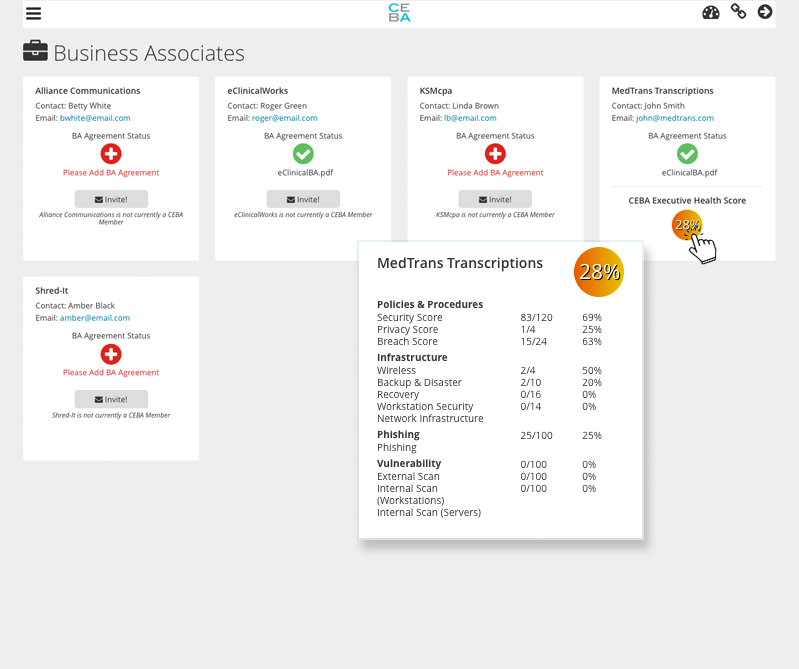Screen dimensions: 799x669
Task: Invite KSMcpa to CEBA
Action: click(495, 199)
